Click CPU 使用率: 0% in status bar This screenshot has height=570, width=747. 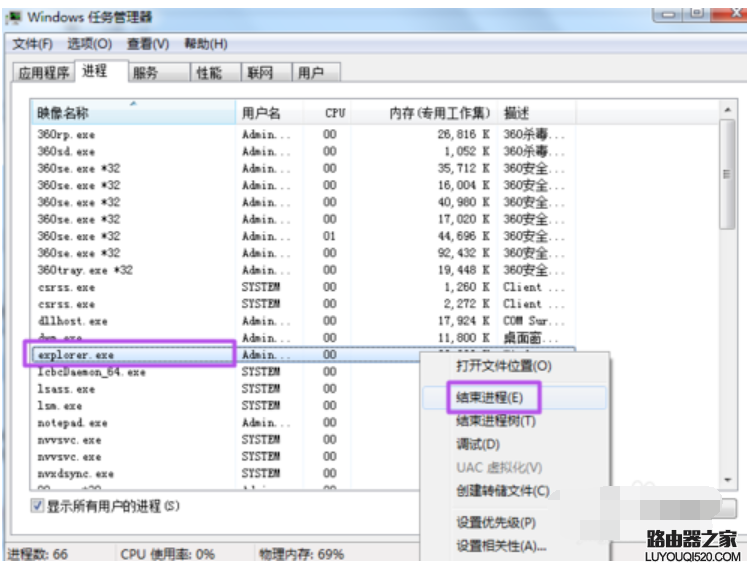click(167, 554)
